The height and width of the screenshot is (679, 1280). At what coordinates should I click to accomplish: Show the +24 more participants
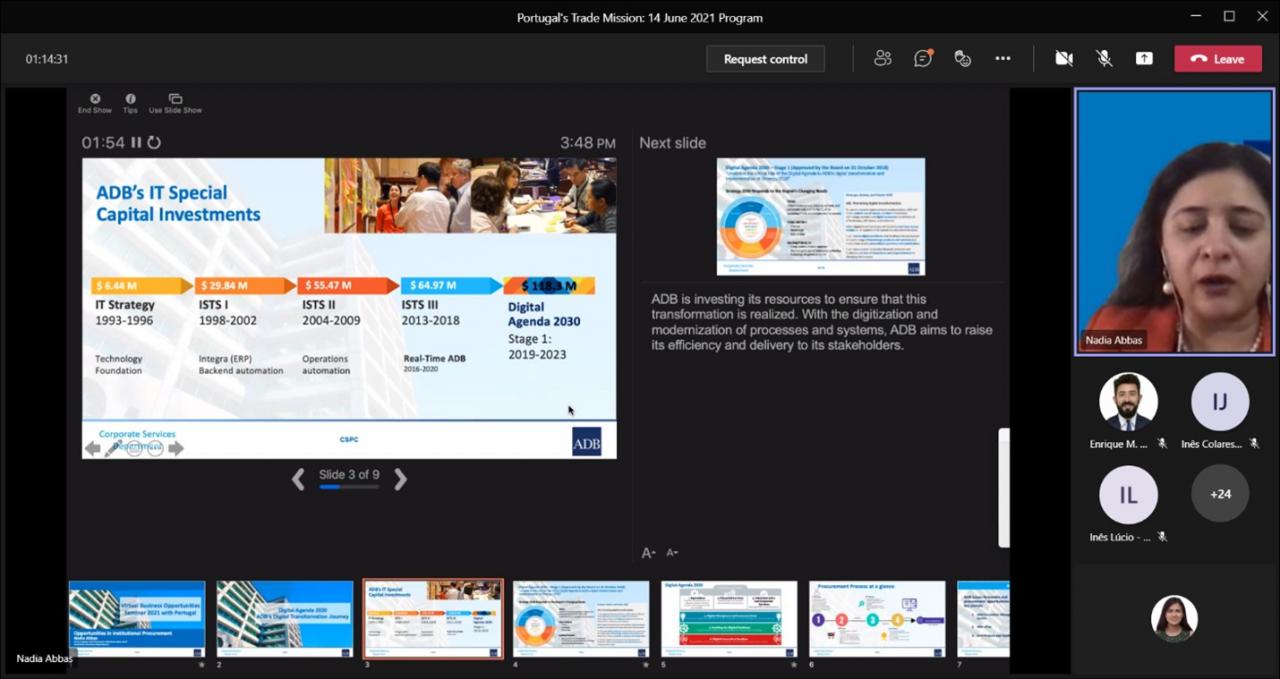(x=1220, y=494)
